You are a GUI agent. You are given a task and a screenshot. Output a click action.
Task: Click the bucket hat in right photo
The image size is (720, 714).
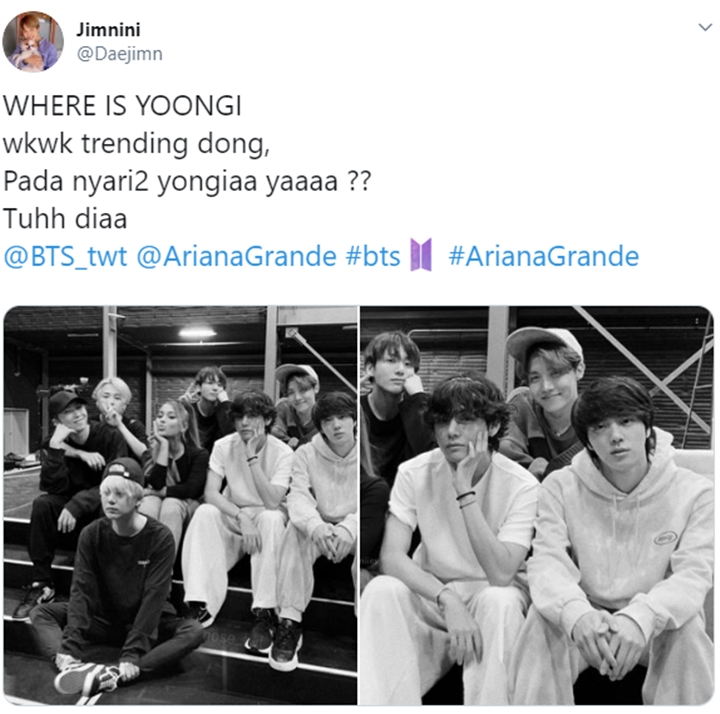click(543, 342)
